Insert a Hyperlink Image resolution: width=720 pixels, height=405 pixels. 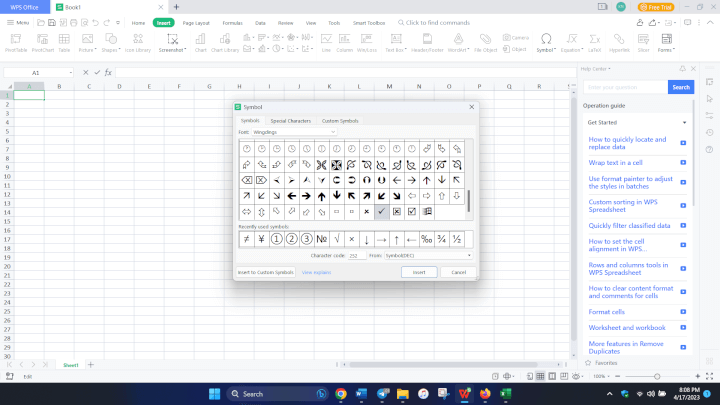(x=619, y=43)
